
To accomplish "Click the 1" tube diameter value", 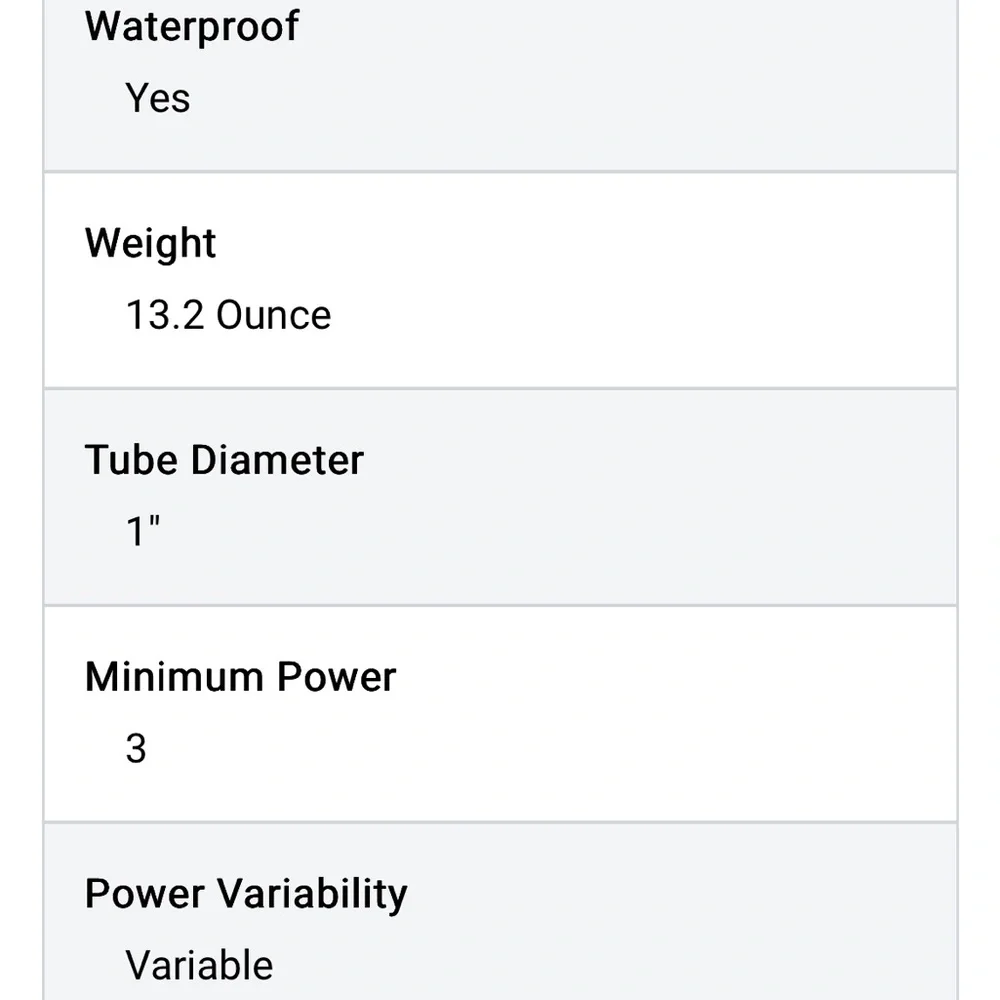I will tap(142, 532).
